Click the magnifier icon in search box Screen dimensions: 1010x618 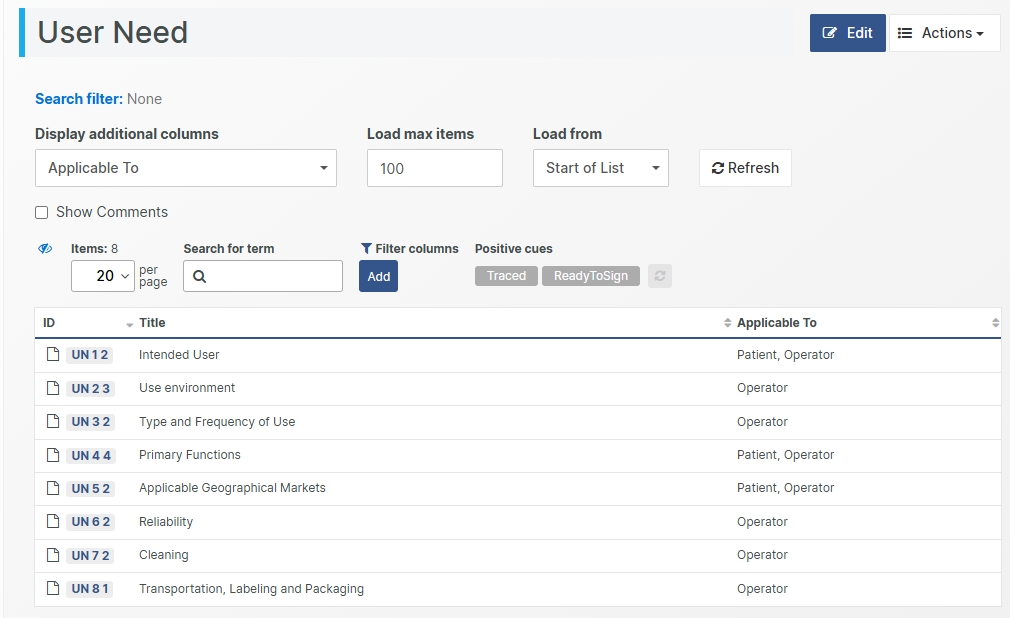(199, 277)
